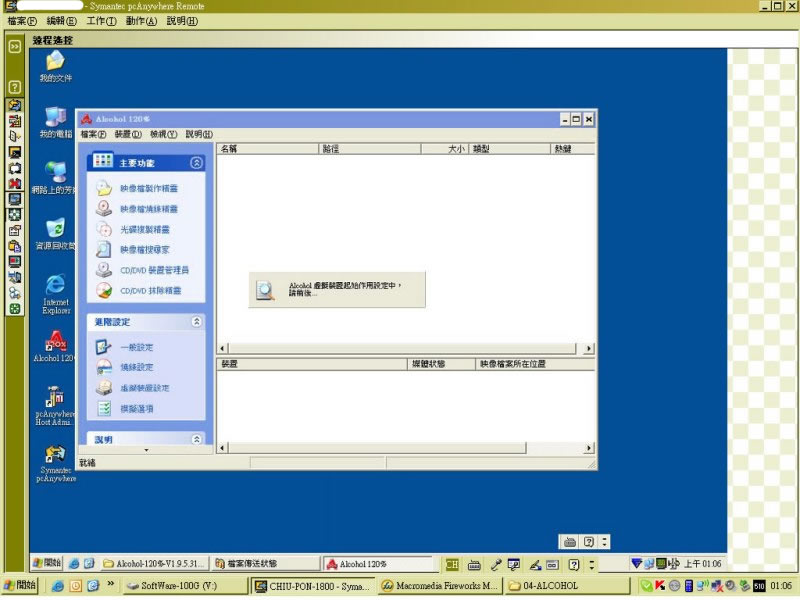Open the Alcohol 檢視(V) menu
The image size is (800, 600).
[x=163, y=134]
